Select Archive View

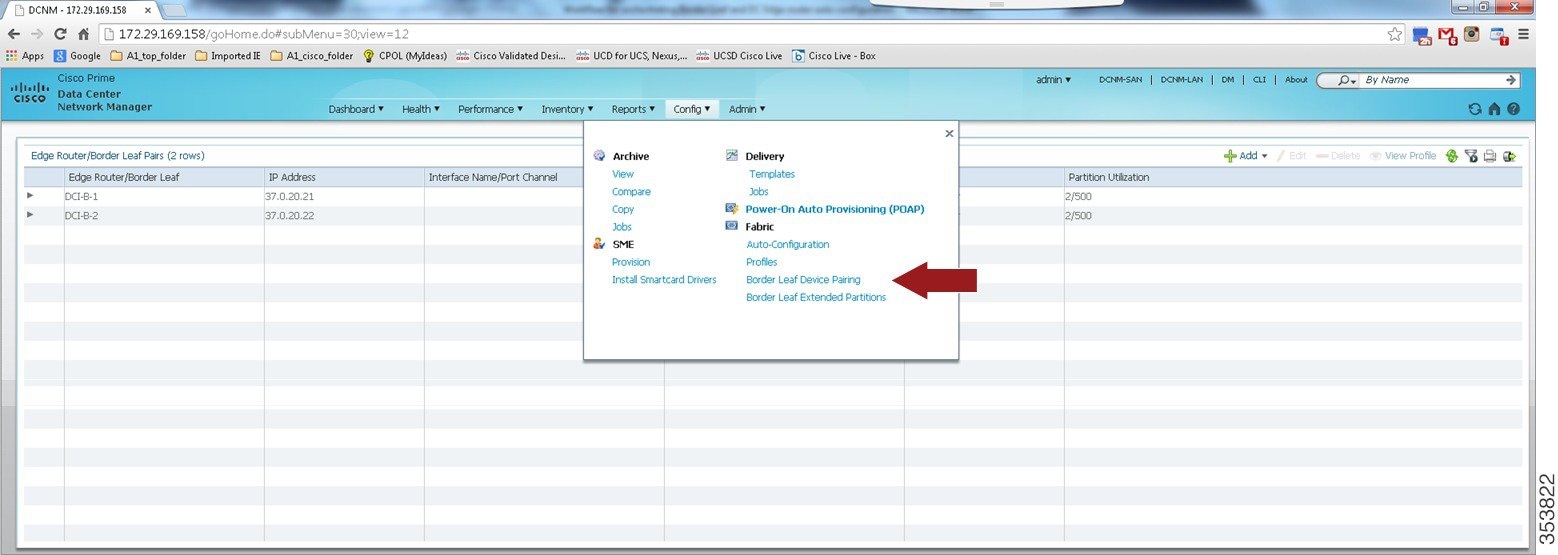tap(622, 174)
